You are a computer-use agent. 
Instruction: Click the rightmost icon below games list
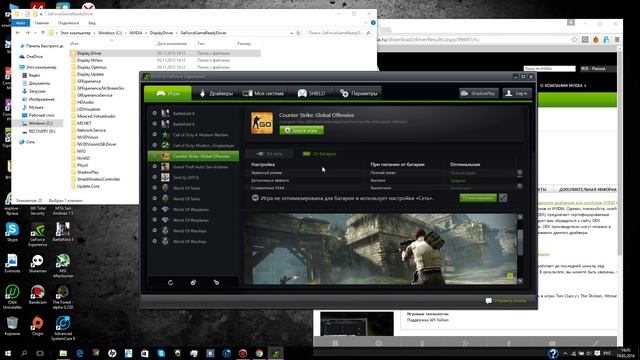click(216, 282)
